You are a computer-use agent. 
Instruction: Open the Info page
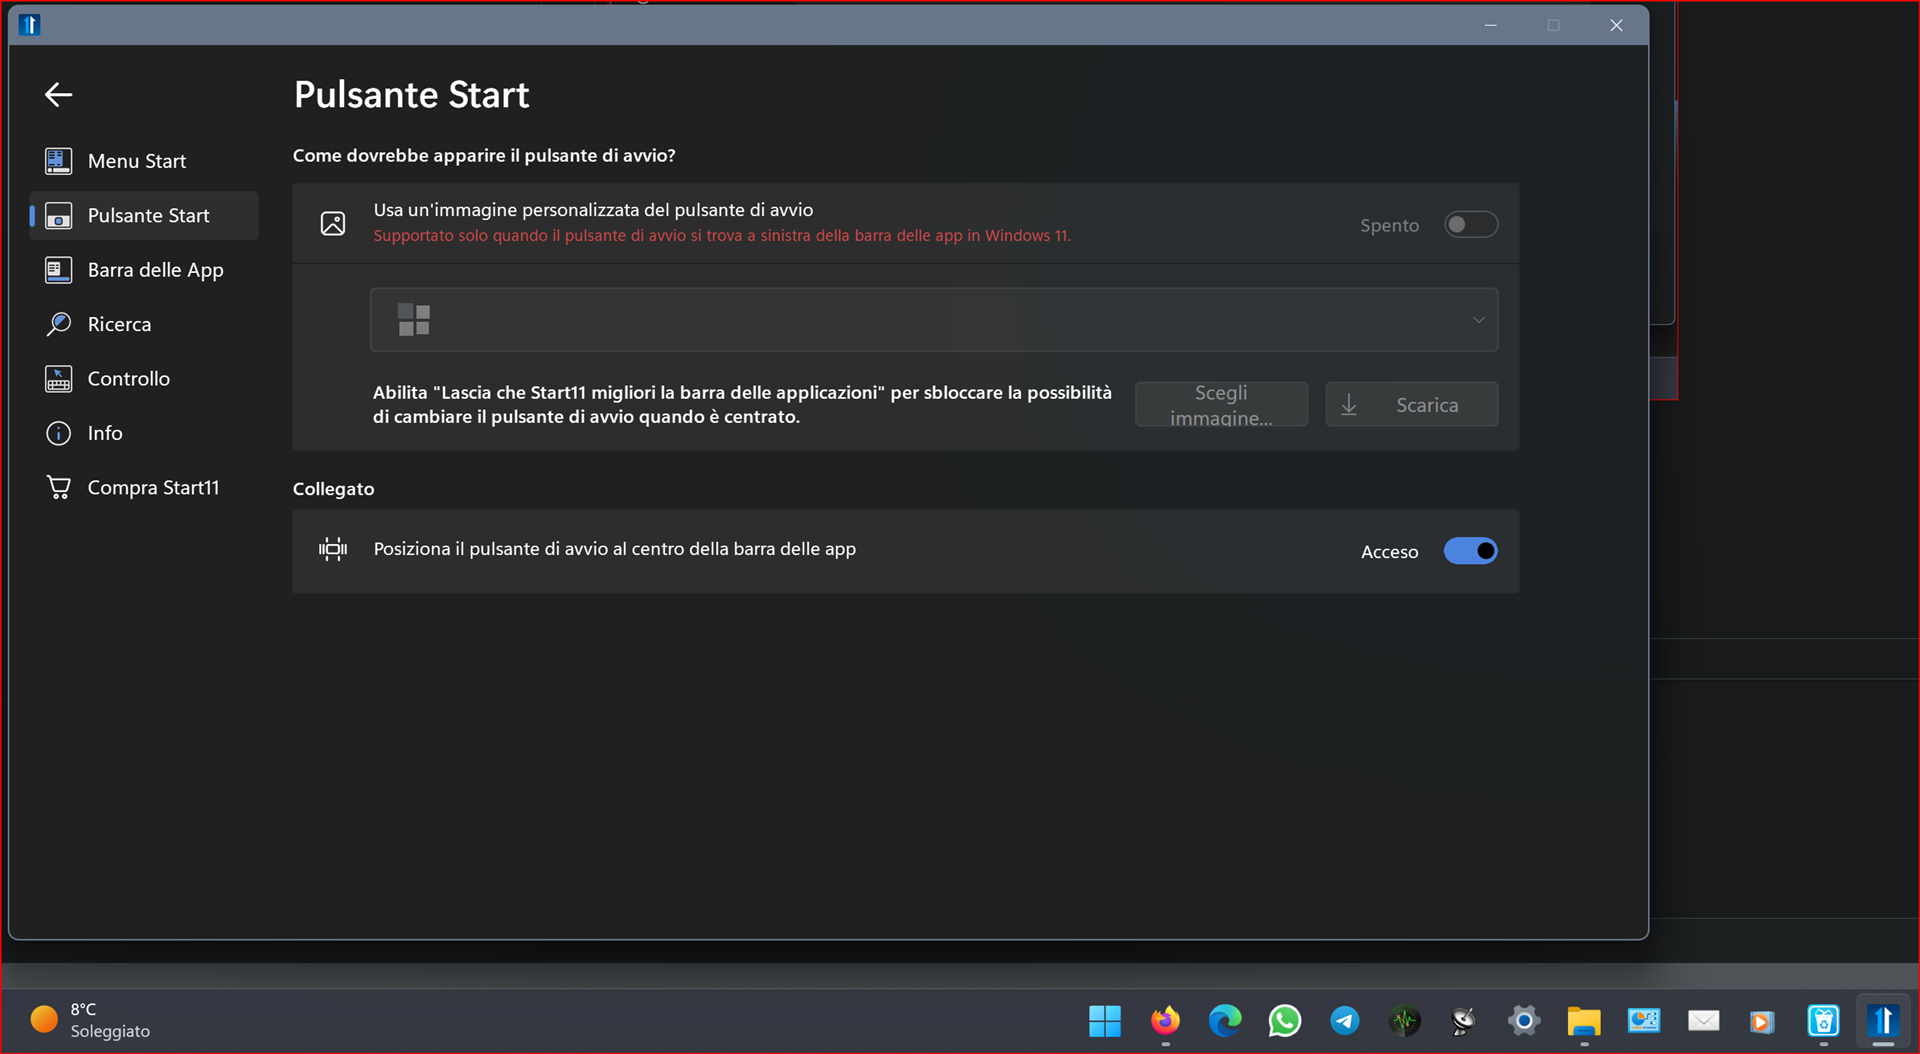click(144, 433)
